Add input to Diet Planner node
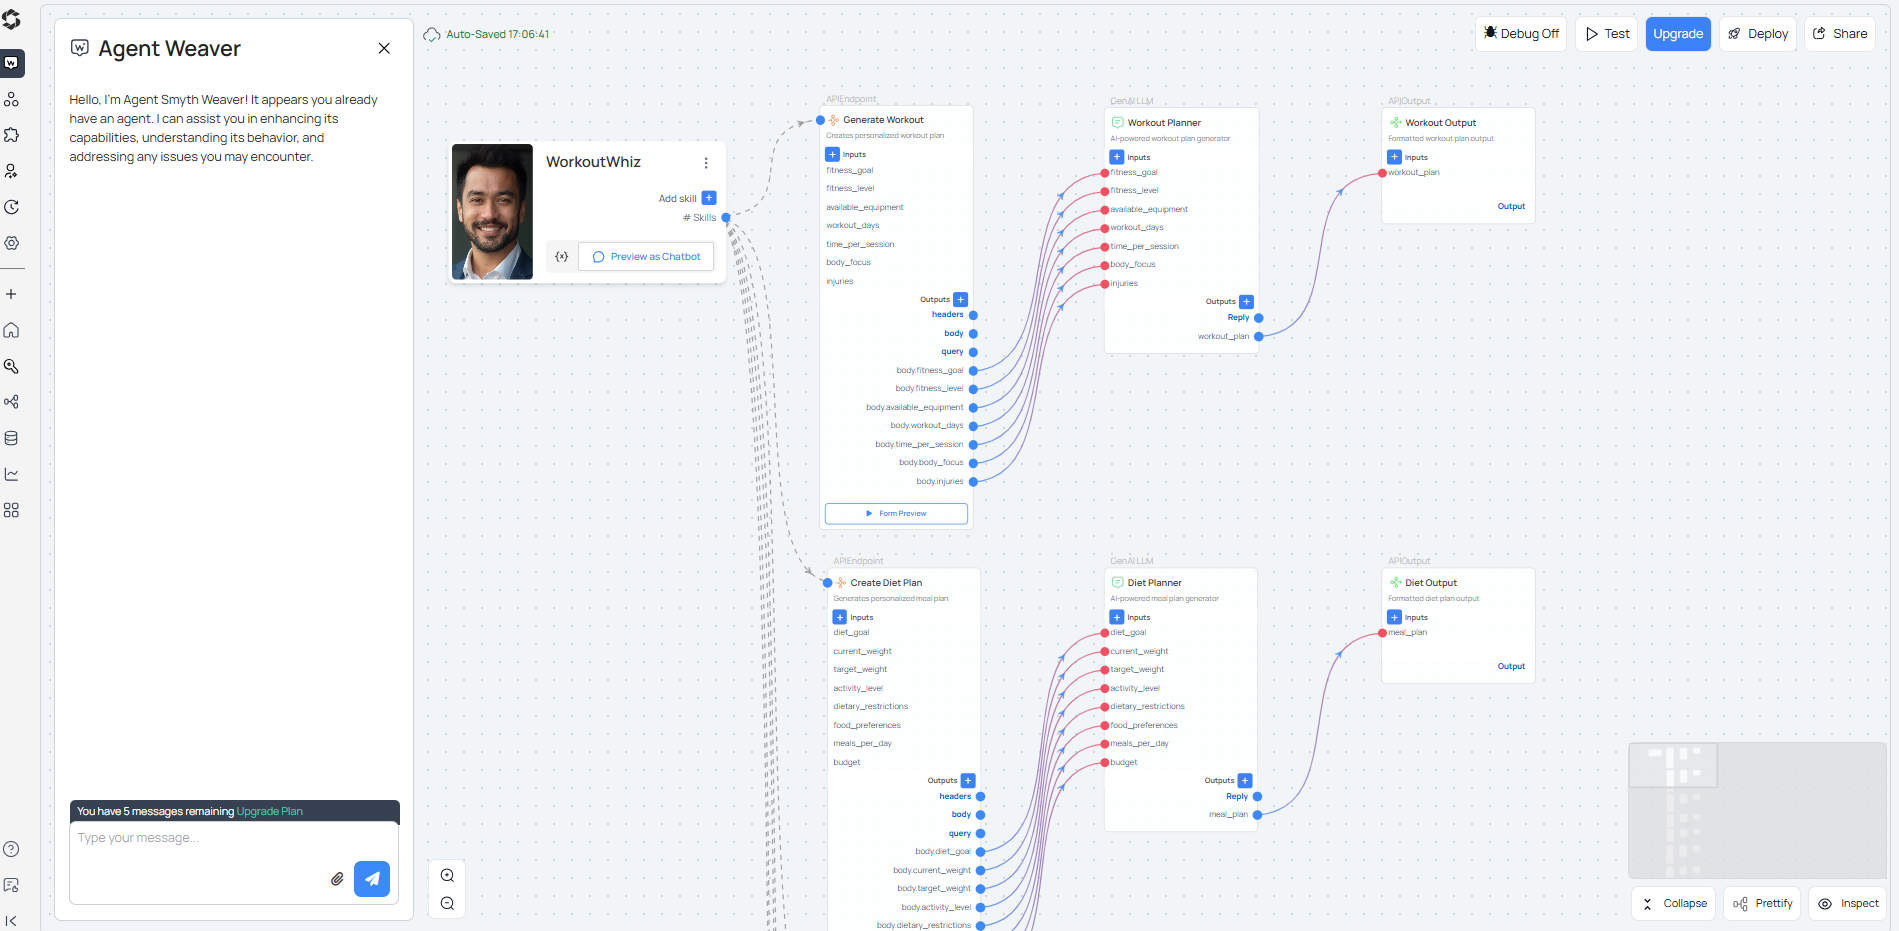1899x931 pixels. point(1117,618)
